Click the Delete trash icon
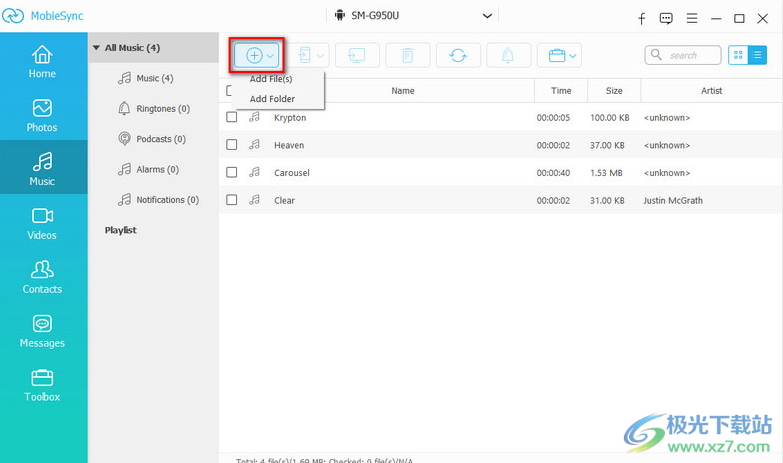783x463 pixels. click(407, 55)
